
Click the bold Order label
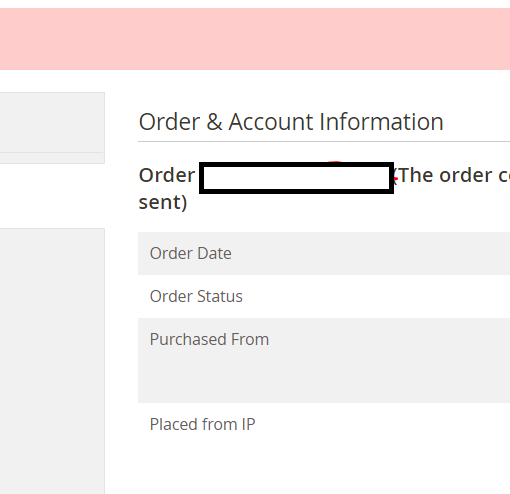coord(167,175)
